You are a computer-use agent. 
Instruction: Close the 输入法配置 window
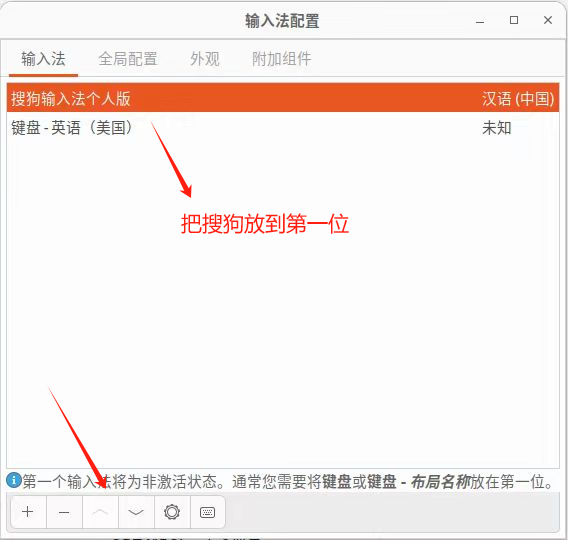coord(548,20)
